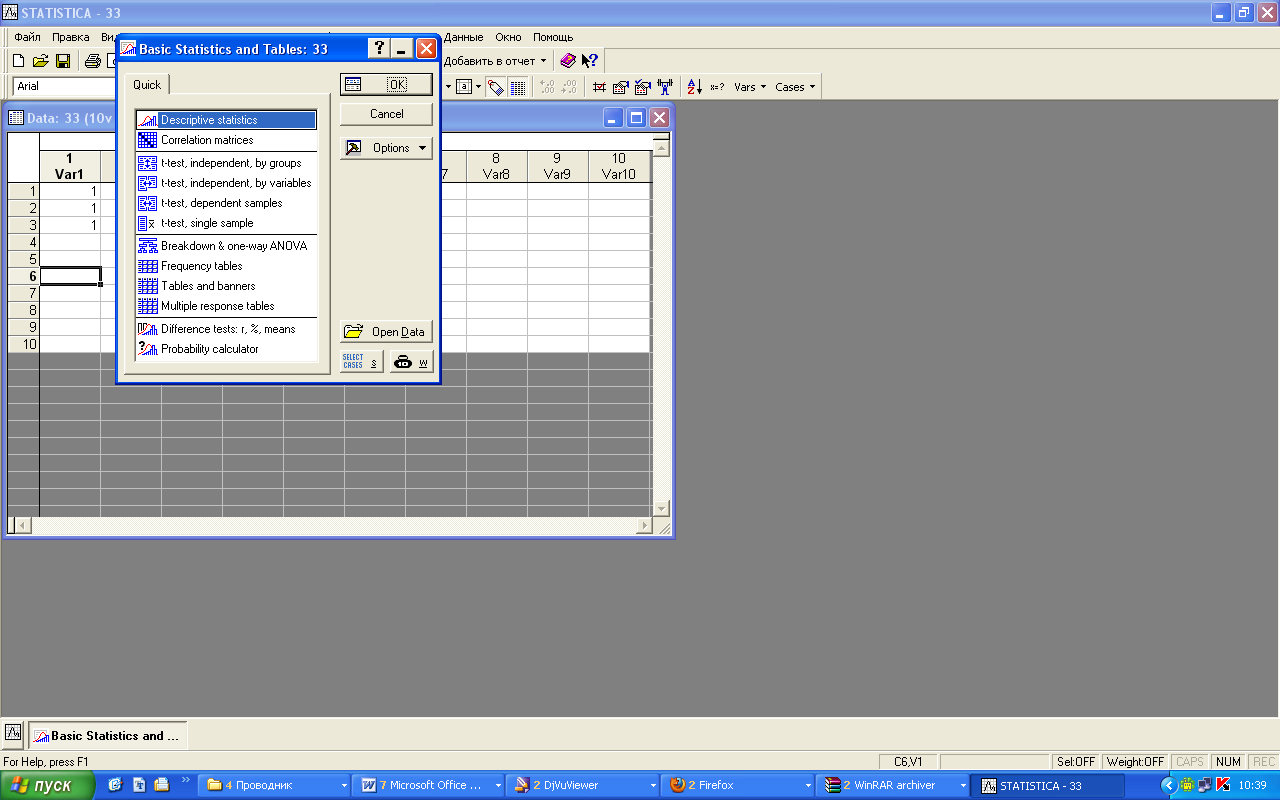Viewport: 1280px width, 800px height.
Task: Open the Правка menu
Action: 71,37
